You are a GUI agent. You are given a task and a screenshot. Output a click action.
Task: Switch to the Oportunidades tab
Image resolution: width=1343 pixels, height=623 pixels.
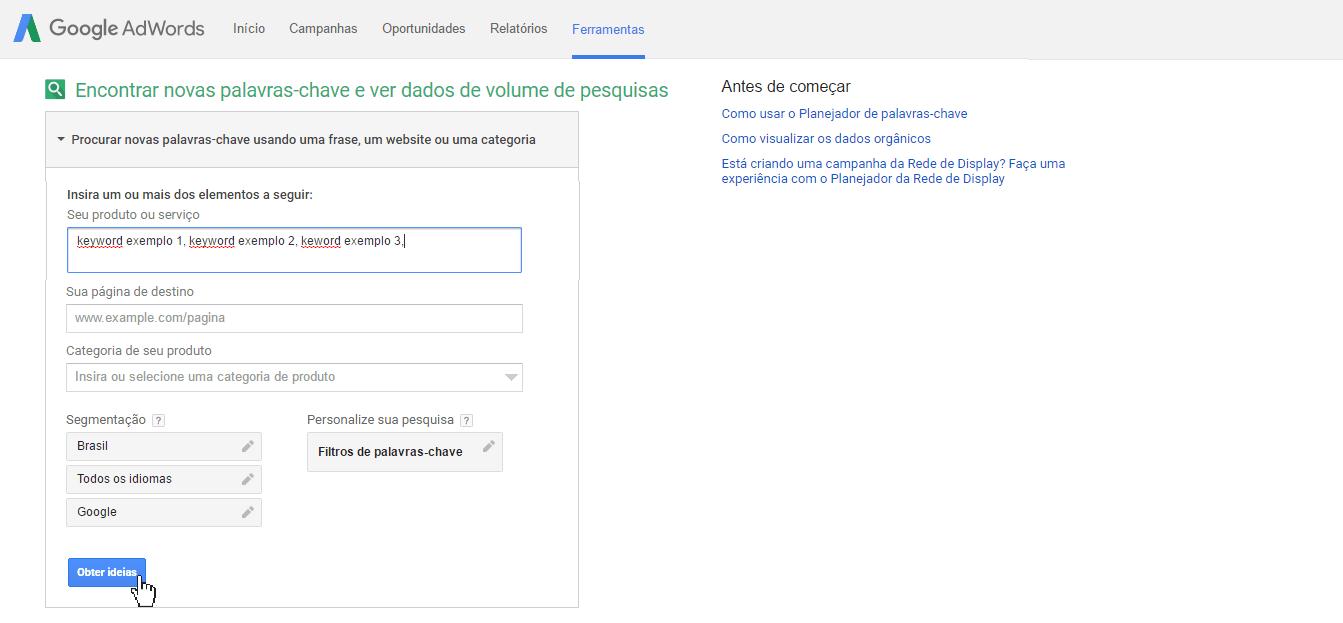(x=424, y=29)
